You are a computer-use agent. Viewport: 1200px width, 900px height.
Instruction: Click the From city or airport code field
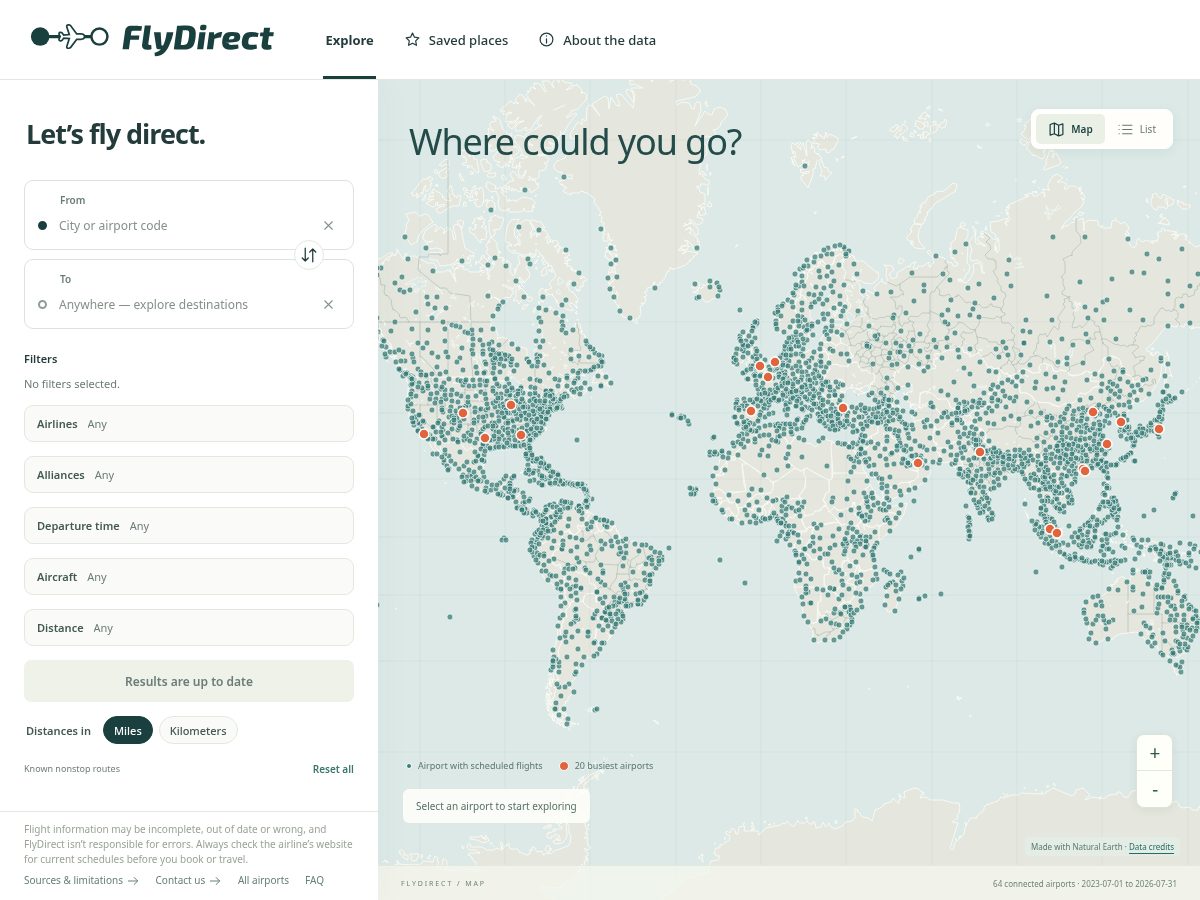189,215
